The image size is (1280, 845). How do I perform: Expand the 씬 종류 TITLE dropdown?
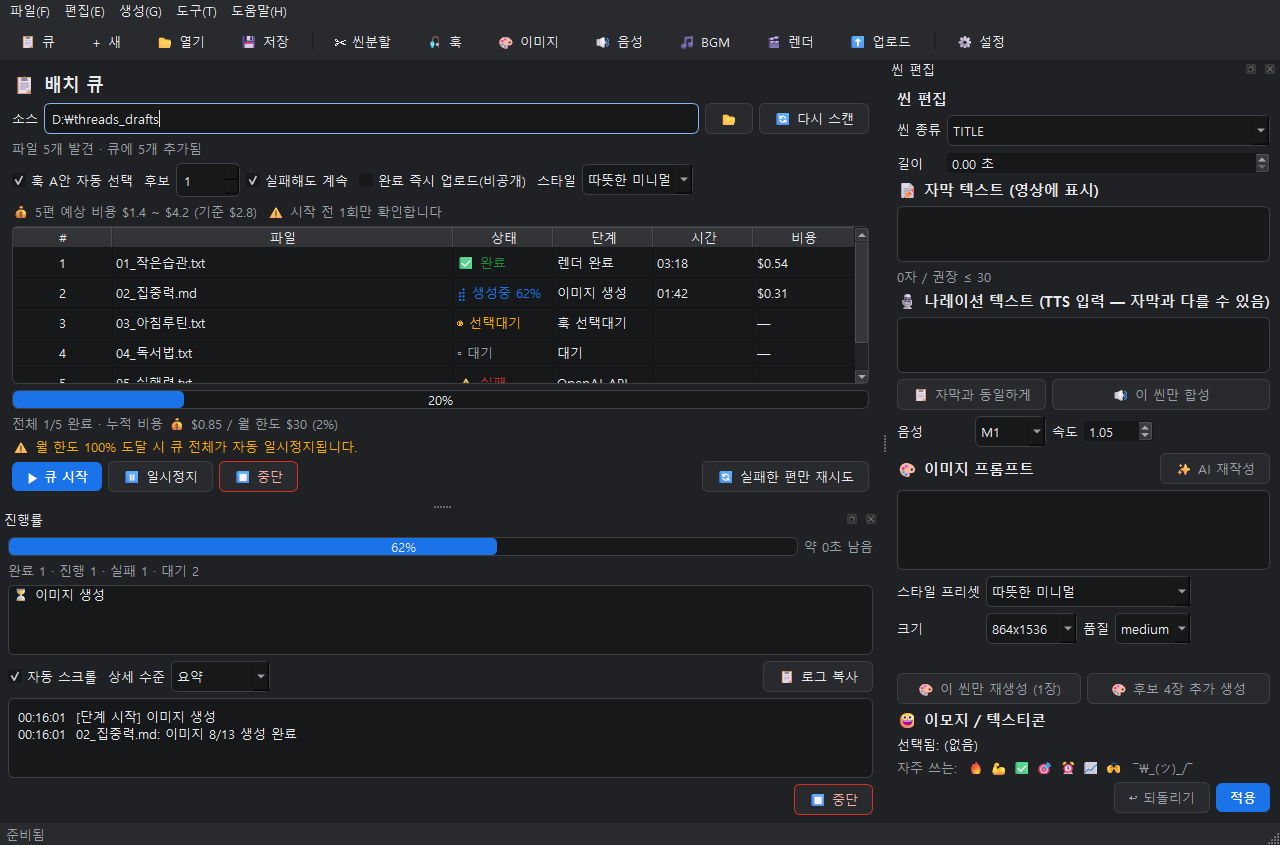(x=1108, y=131)
